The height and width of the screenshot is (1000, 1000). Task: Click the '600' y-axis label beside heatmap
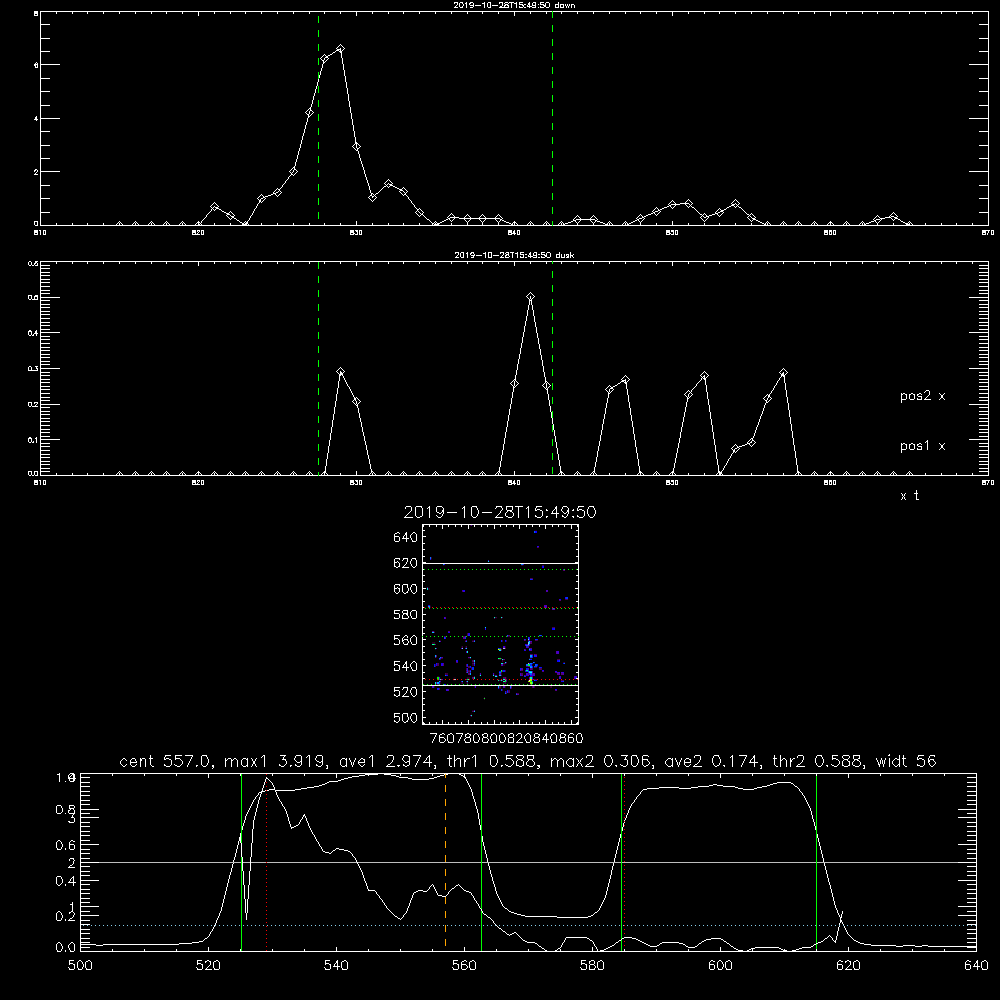click(x=406, y=589)
